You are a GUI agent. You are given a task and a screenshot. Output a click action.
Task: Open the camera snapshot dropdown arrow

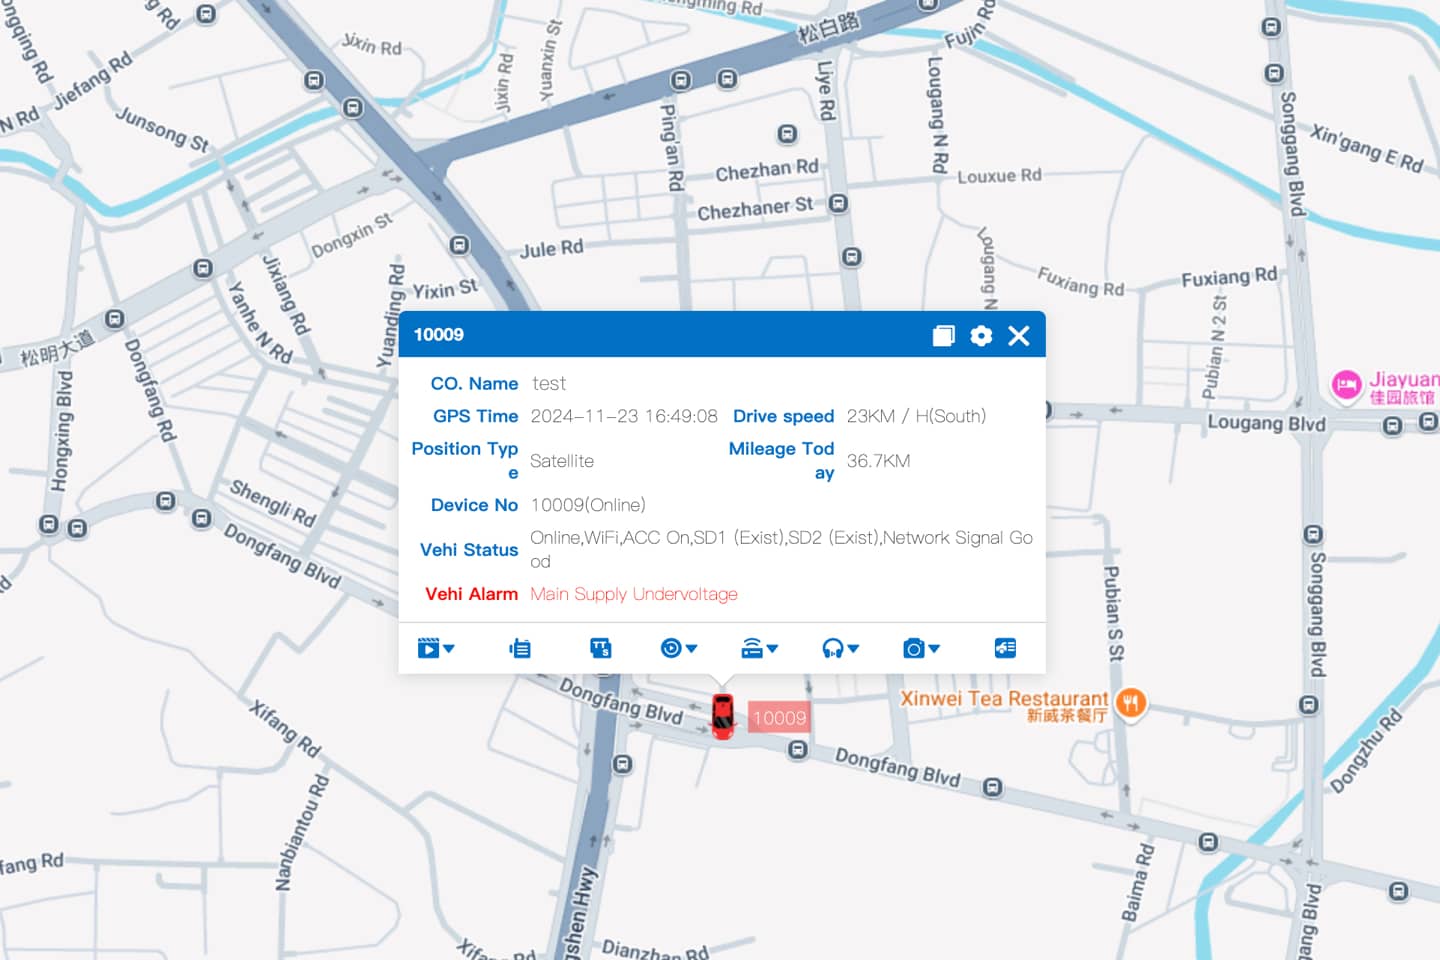[933, 650]
